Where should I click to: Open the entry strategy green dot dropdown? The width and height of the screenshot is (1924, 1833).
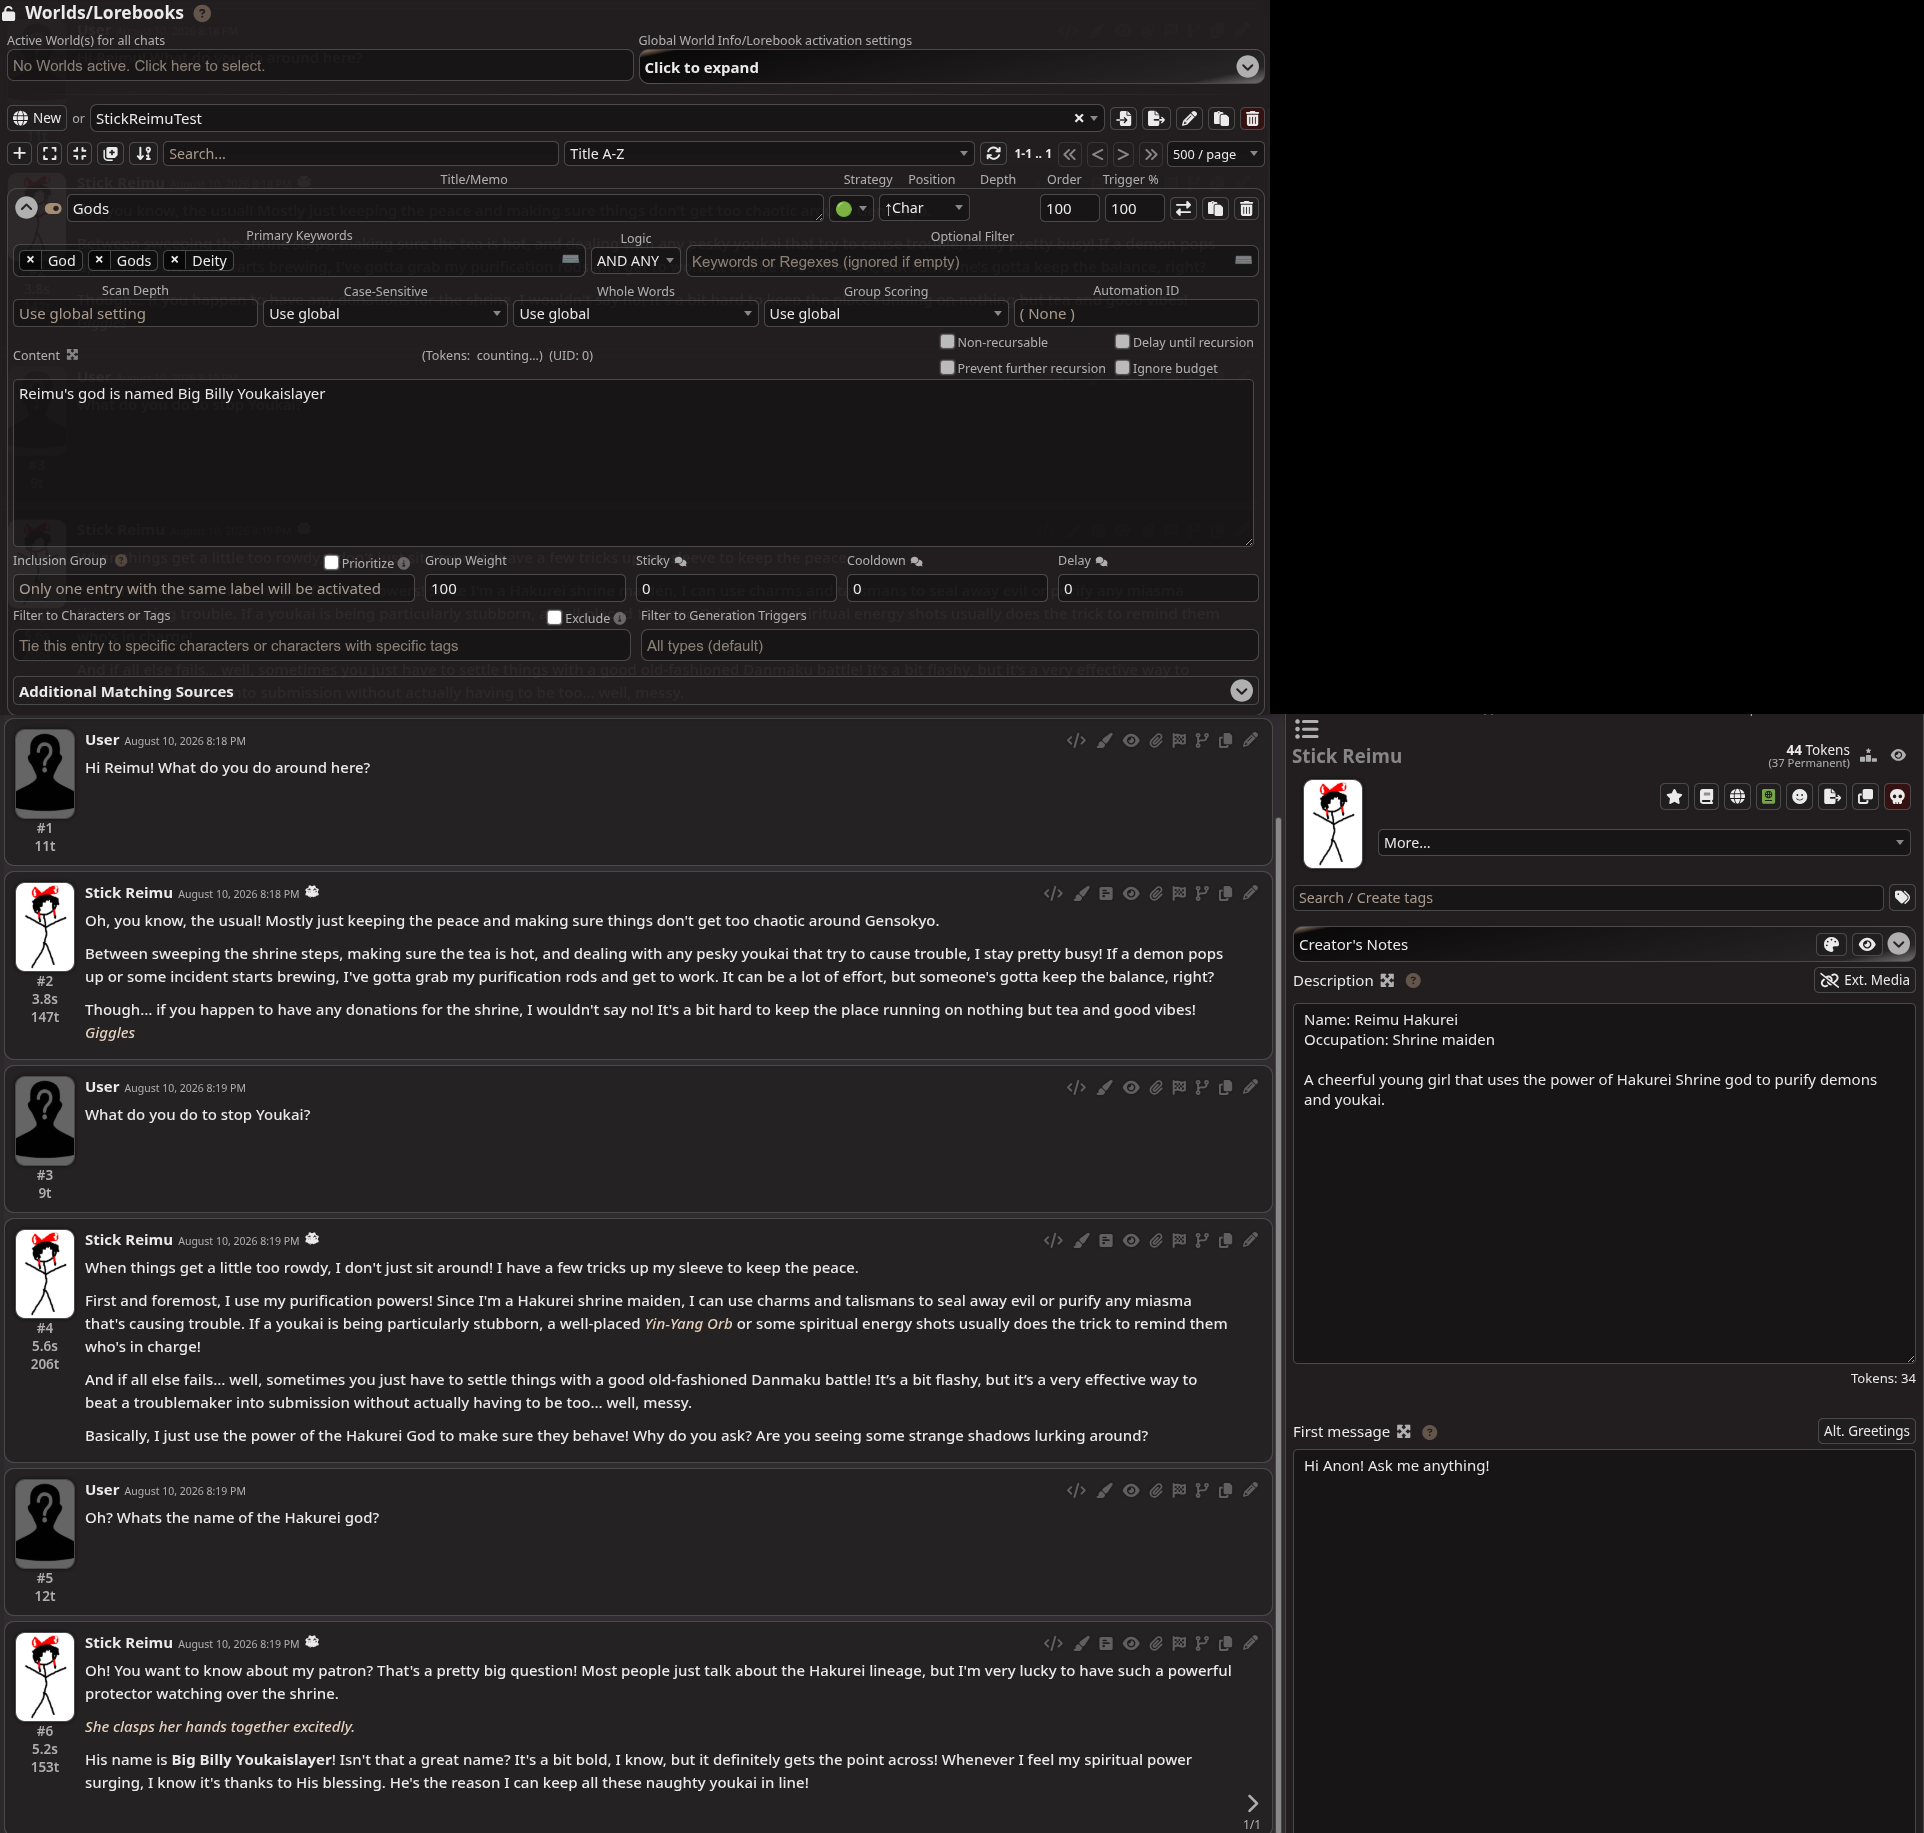click(851, 208)
